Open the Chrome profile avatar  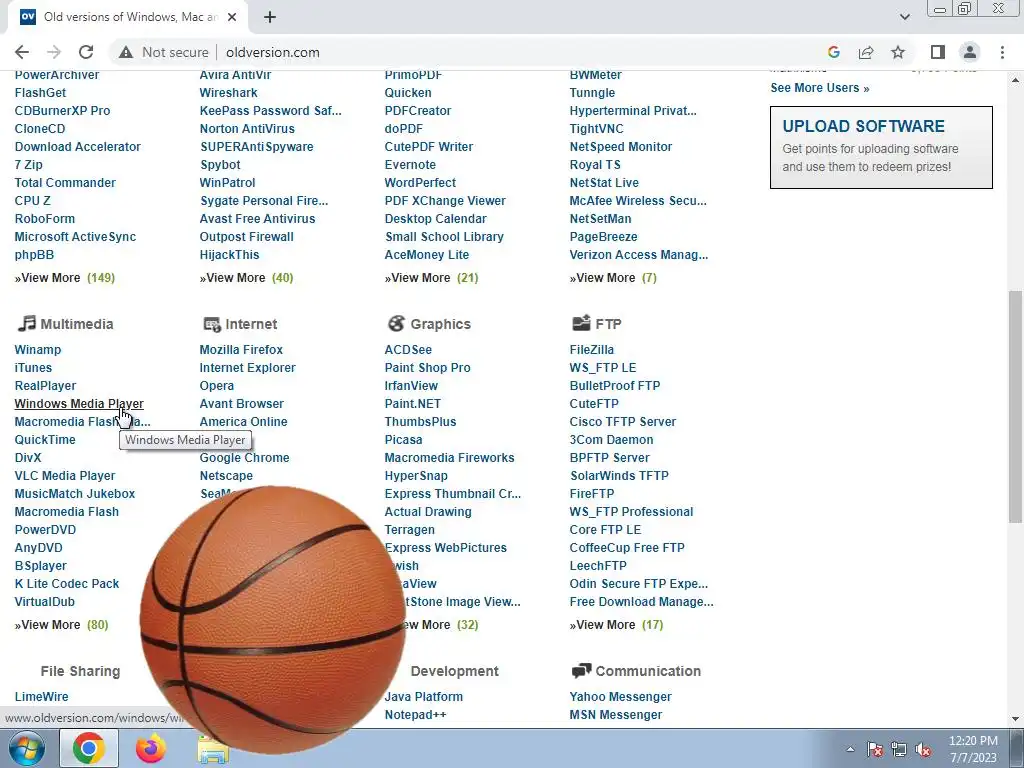click(970, 52)
